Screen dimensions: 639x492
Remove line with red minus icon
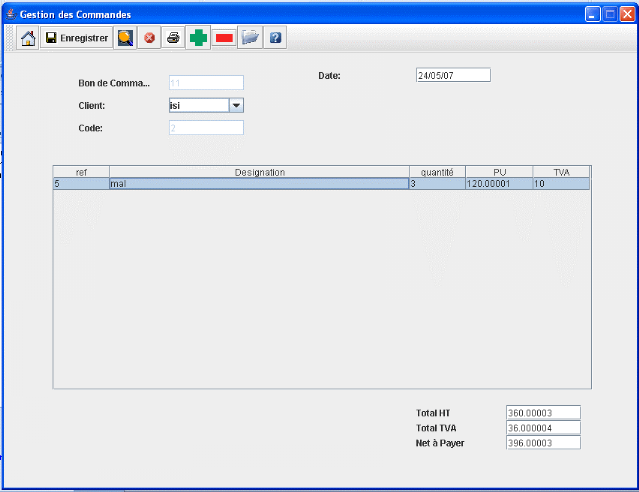[x=224, y=38]
